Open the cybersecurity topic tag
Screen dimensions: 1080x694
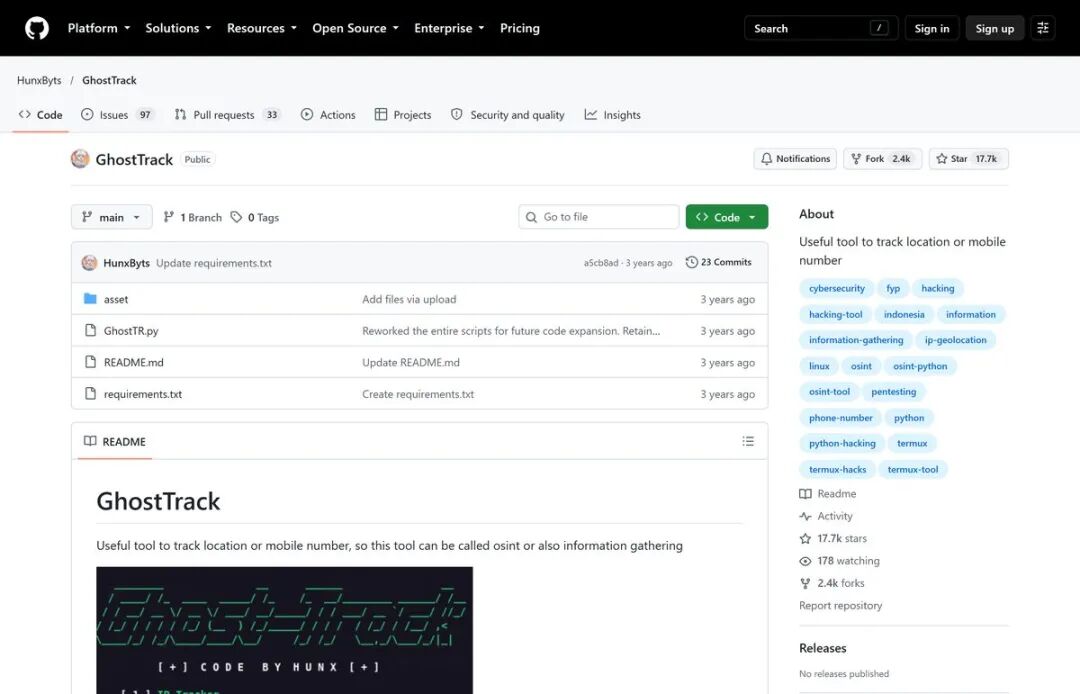tap(837, 288)
